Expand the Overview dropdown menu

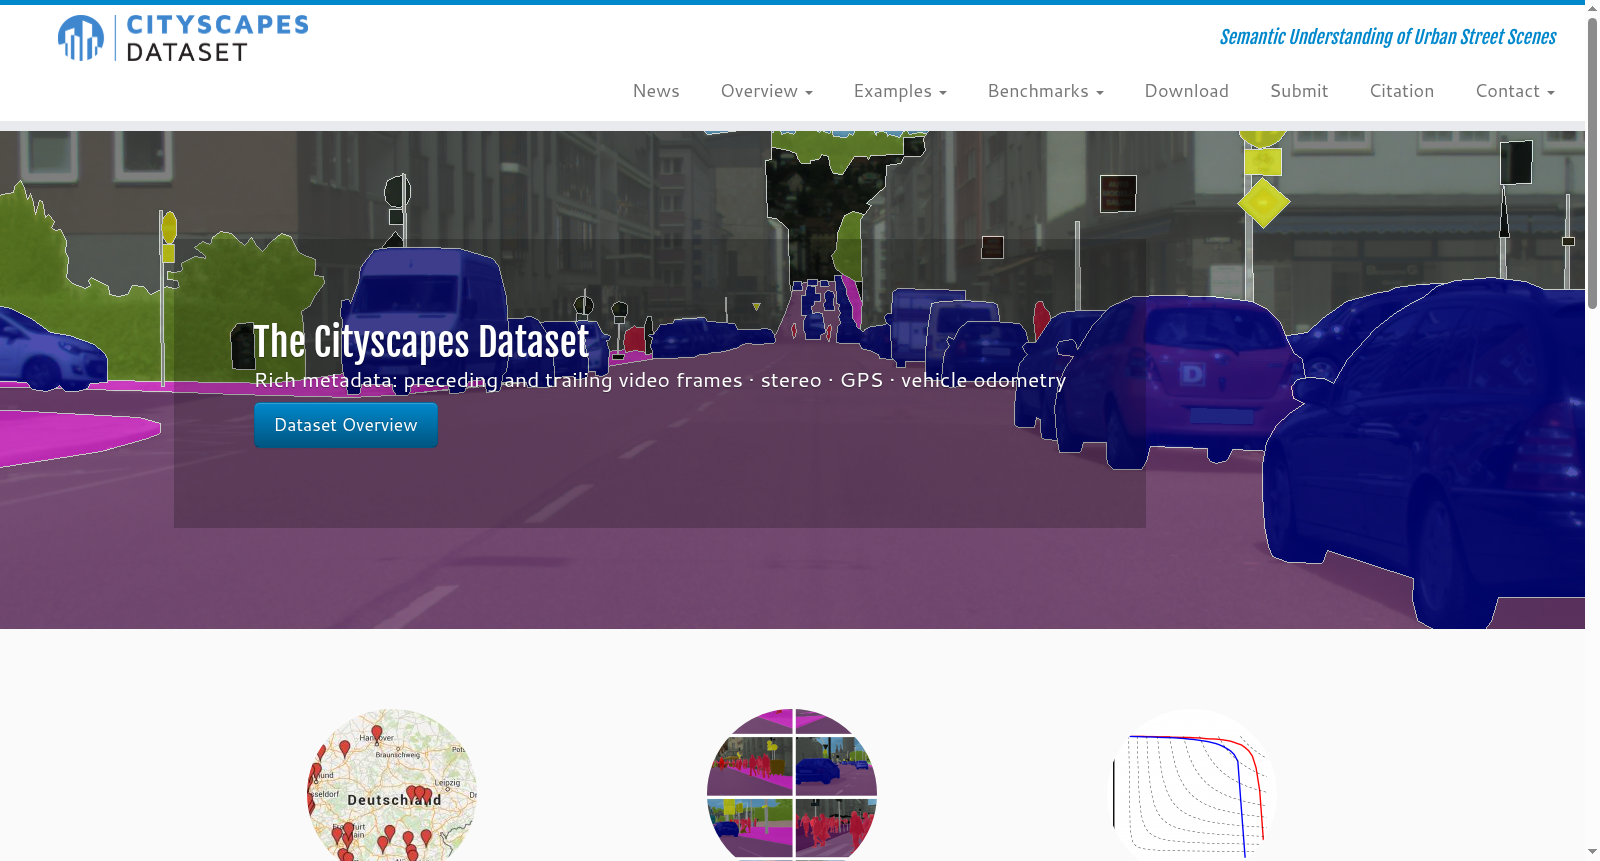tap(767, 91)
